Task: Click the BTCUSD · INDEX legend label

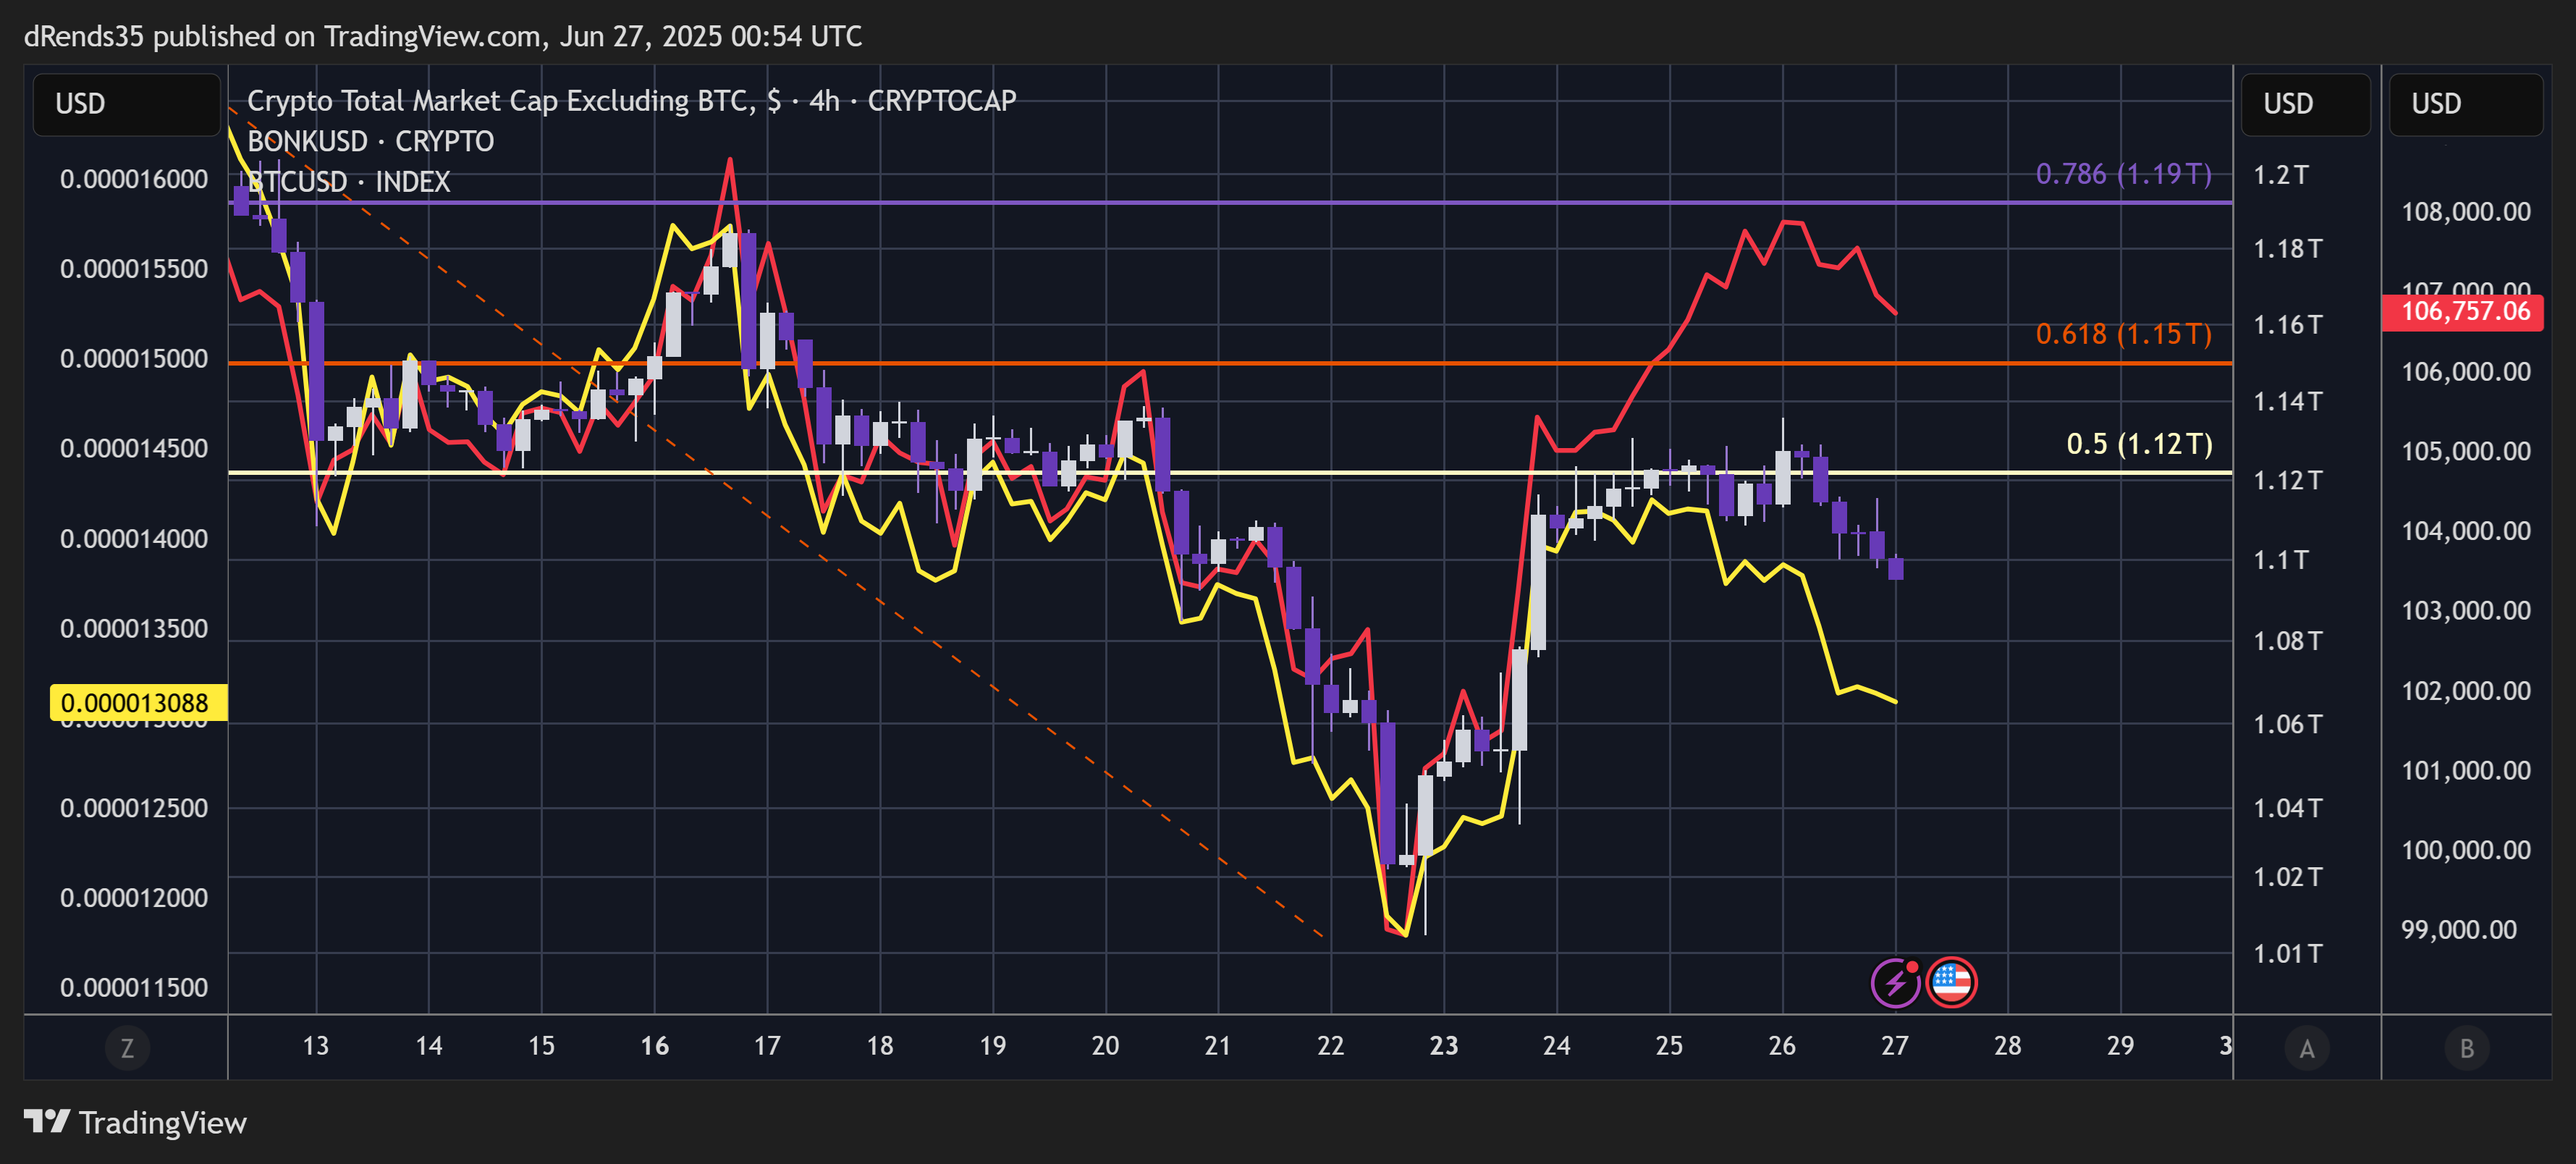Action: (349, 182)
